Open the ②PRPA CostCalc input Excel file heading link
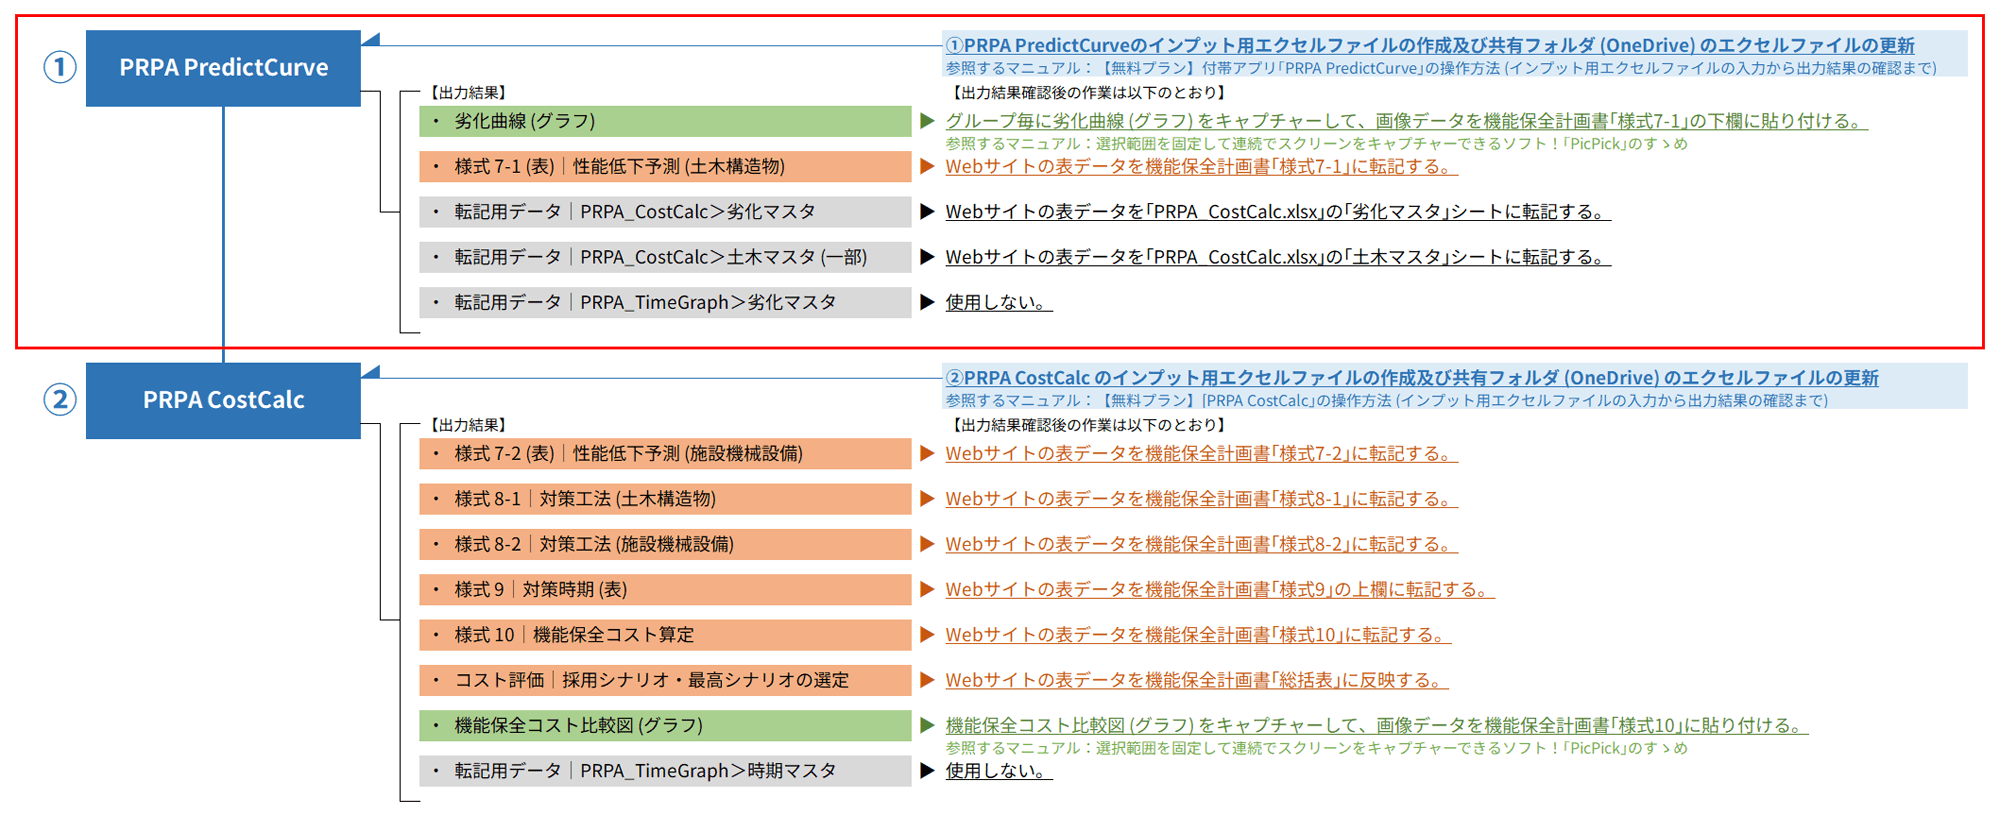 pos(1412,378)
